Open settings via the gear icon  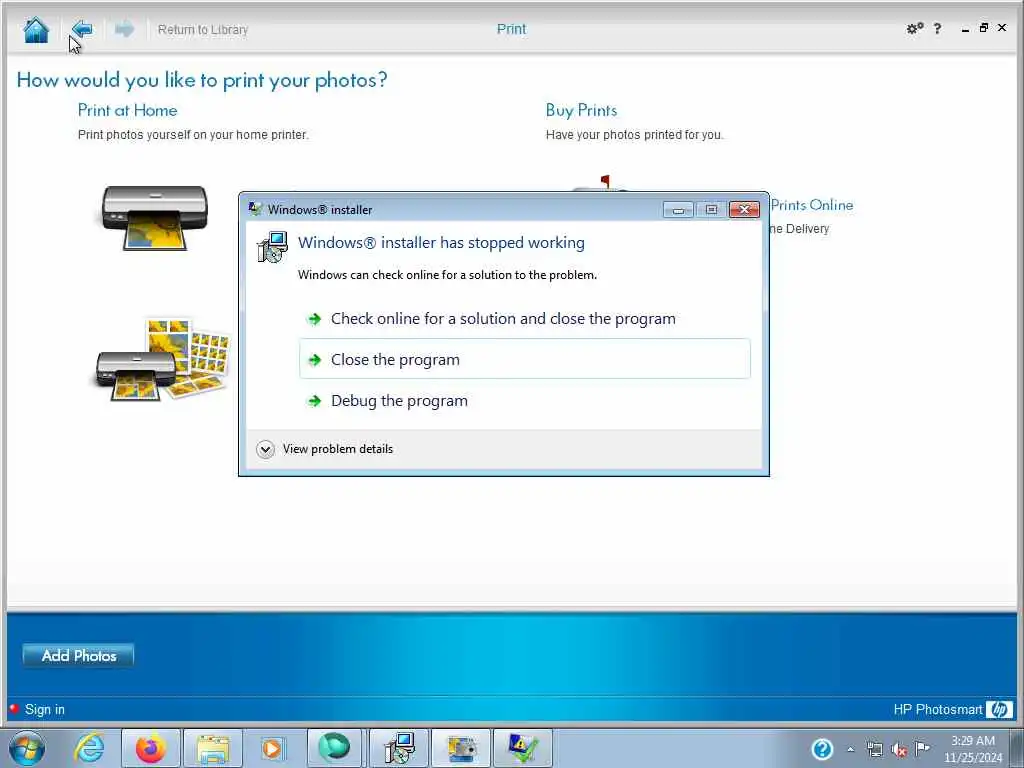point(915,28)
